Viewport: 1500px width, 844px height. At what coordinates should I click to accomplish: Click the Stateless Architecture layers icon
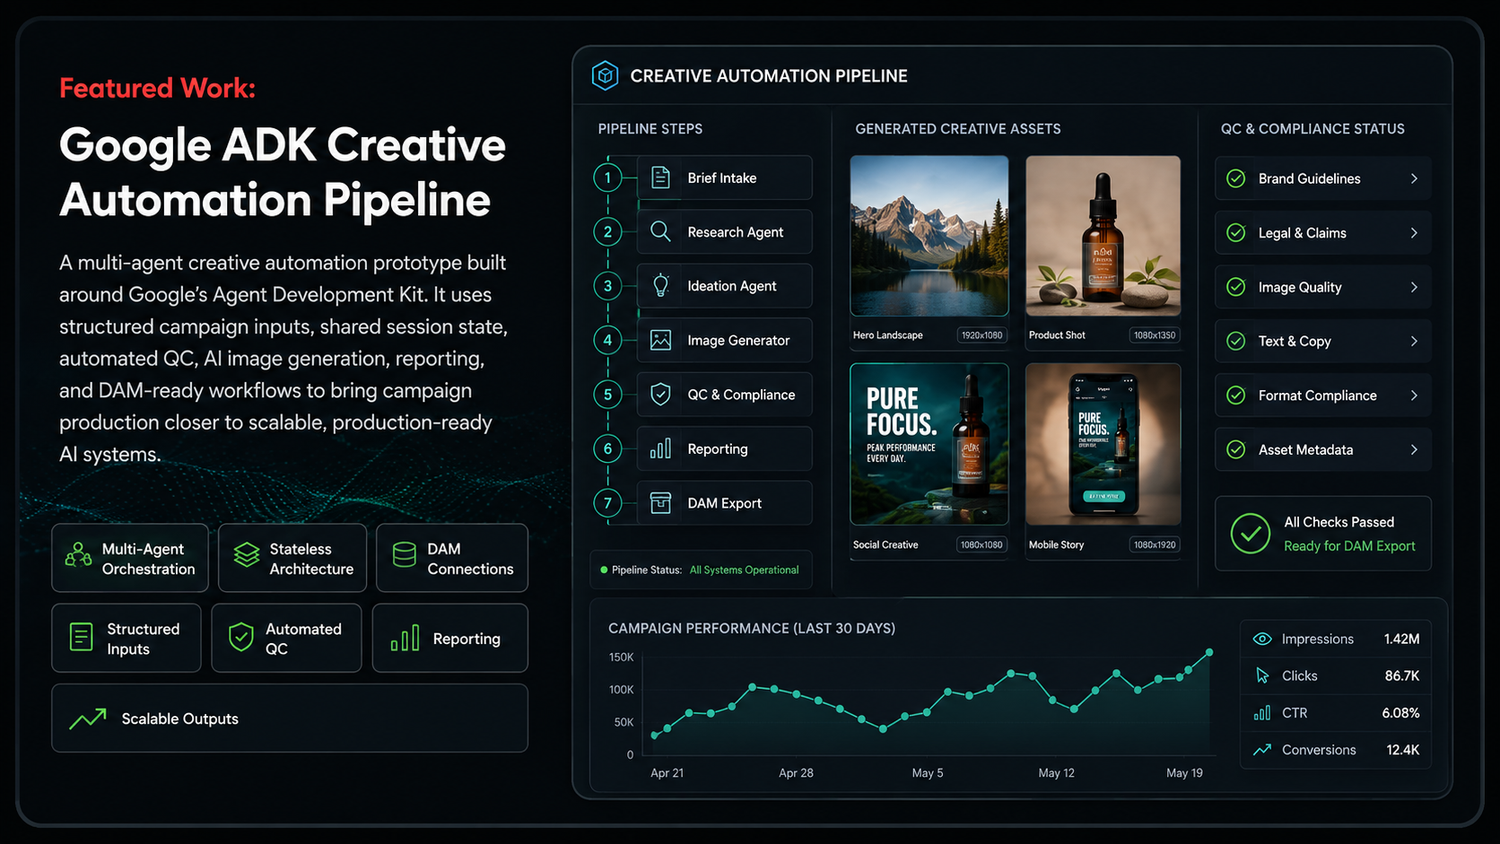pos(246,555)
